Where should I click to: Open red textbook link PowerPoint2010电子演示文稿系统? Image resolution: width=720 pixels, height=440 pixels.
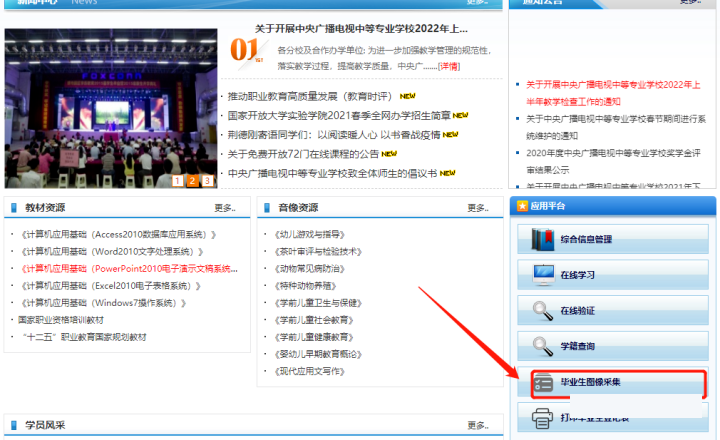click(x=129, y=269)
